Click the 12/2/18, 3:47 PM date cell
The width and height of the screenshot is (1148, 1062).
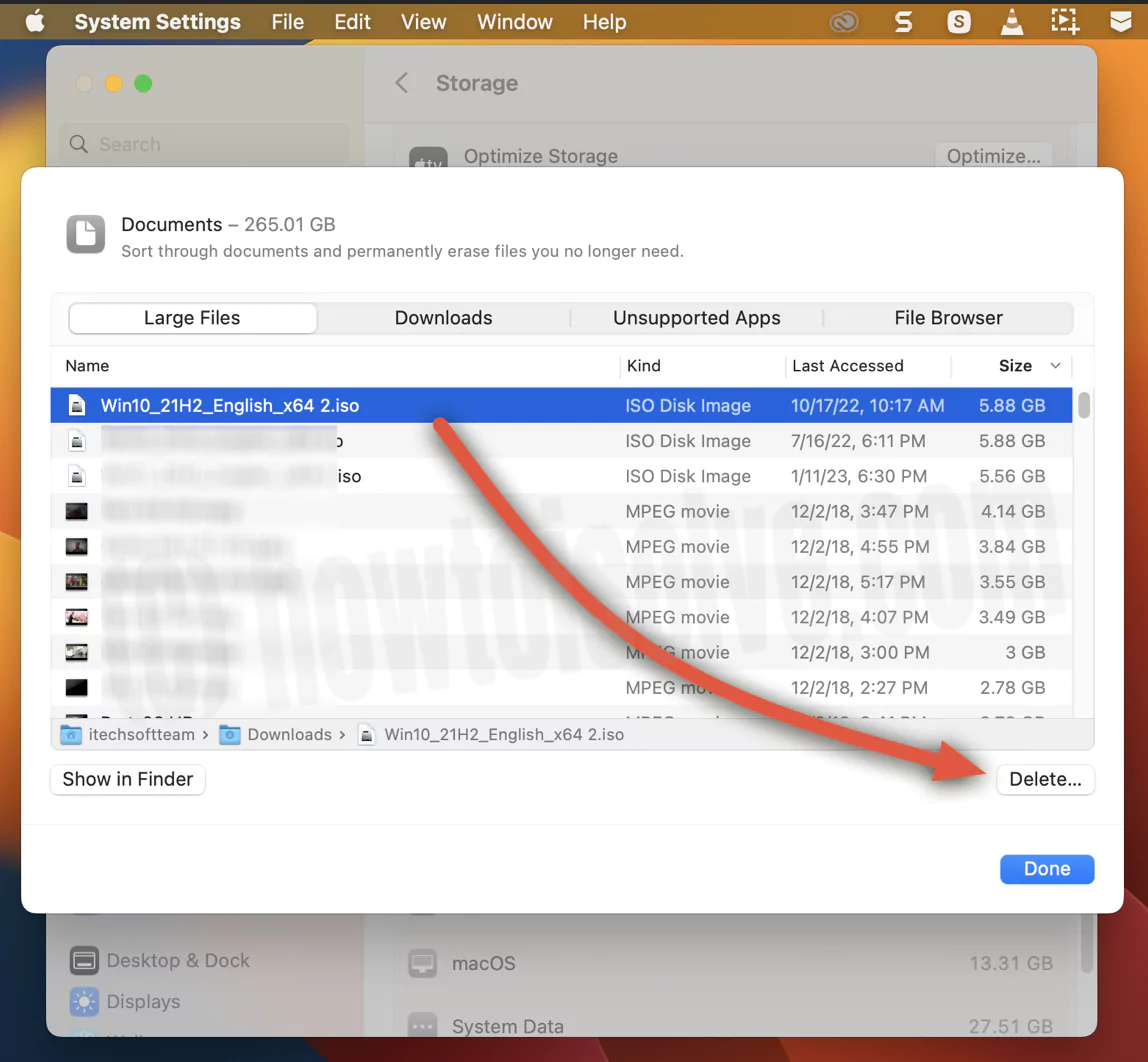pos(860,511)
